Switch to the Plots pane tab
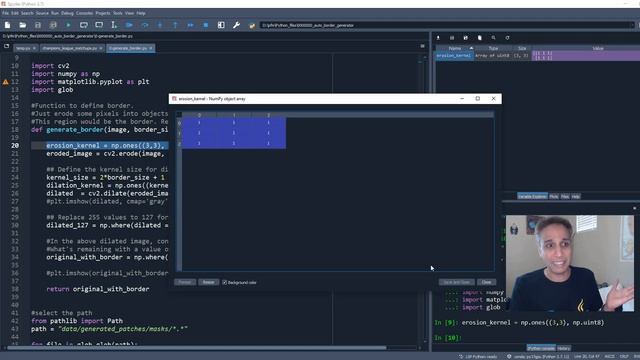640x360 pixels. pos(553,196)
